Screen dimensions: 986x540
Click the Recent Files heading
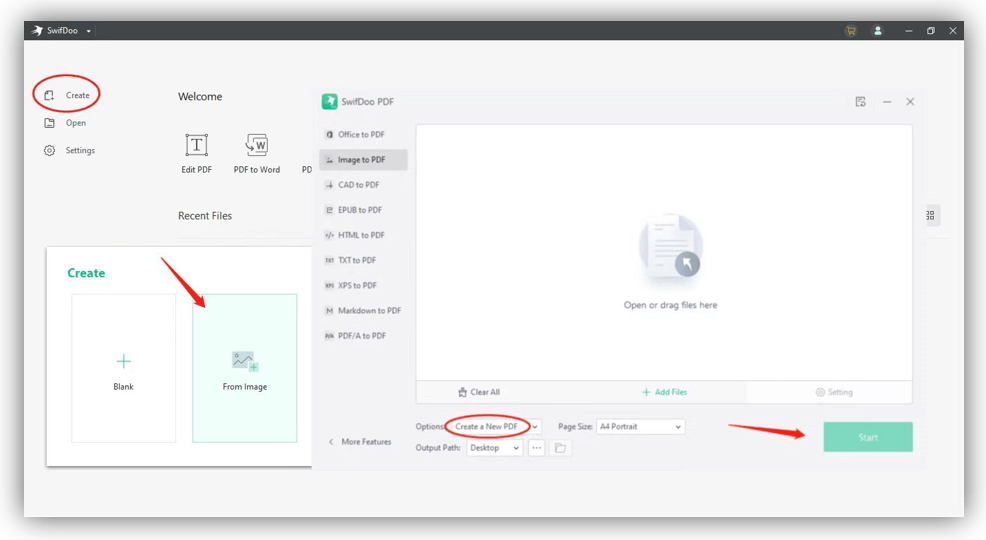coord(205,216)
